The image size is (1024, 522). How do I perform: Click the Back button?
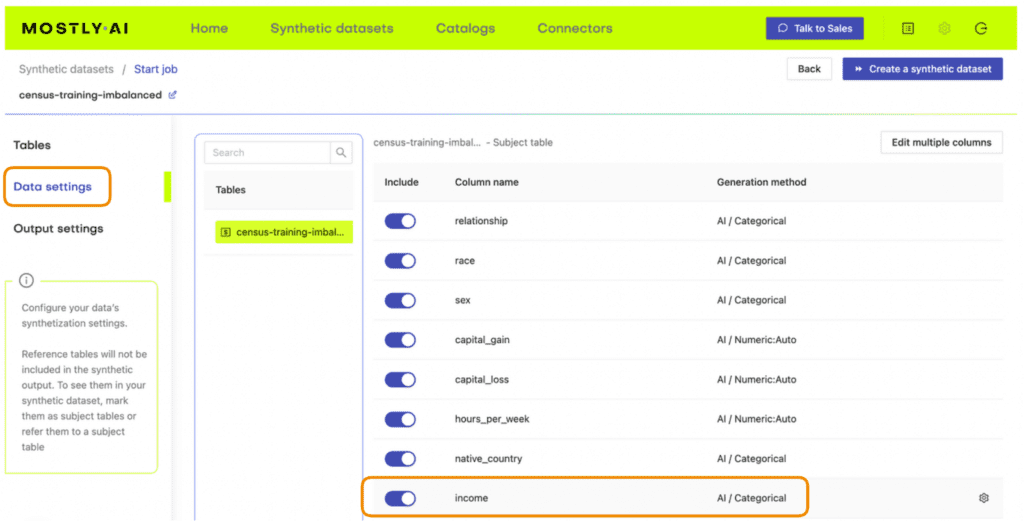click(809, 69)
